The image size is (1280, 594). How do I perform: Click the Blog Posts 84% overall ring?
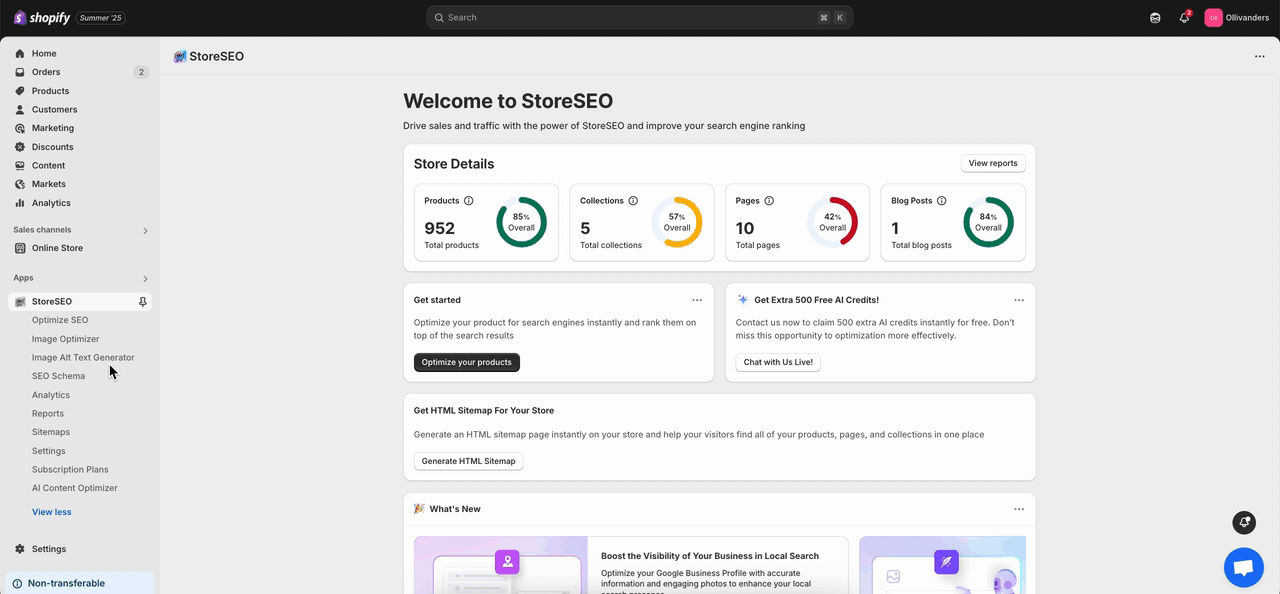pos(988,222)
